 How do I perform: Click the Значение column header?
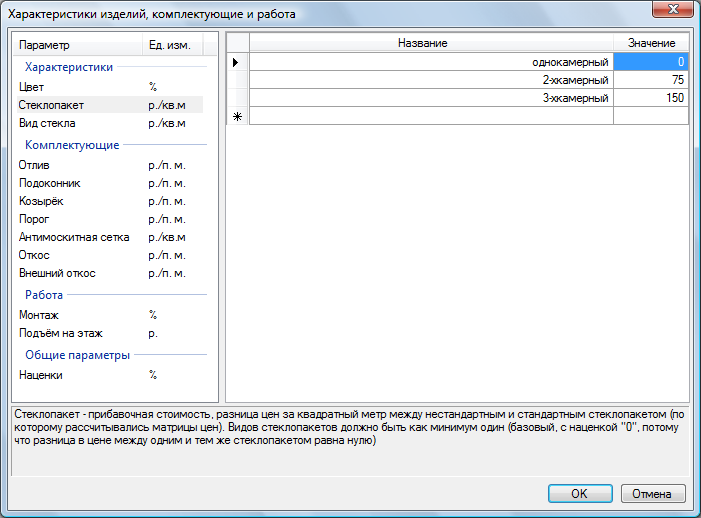(x=651, y=43)
